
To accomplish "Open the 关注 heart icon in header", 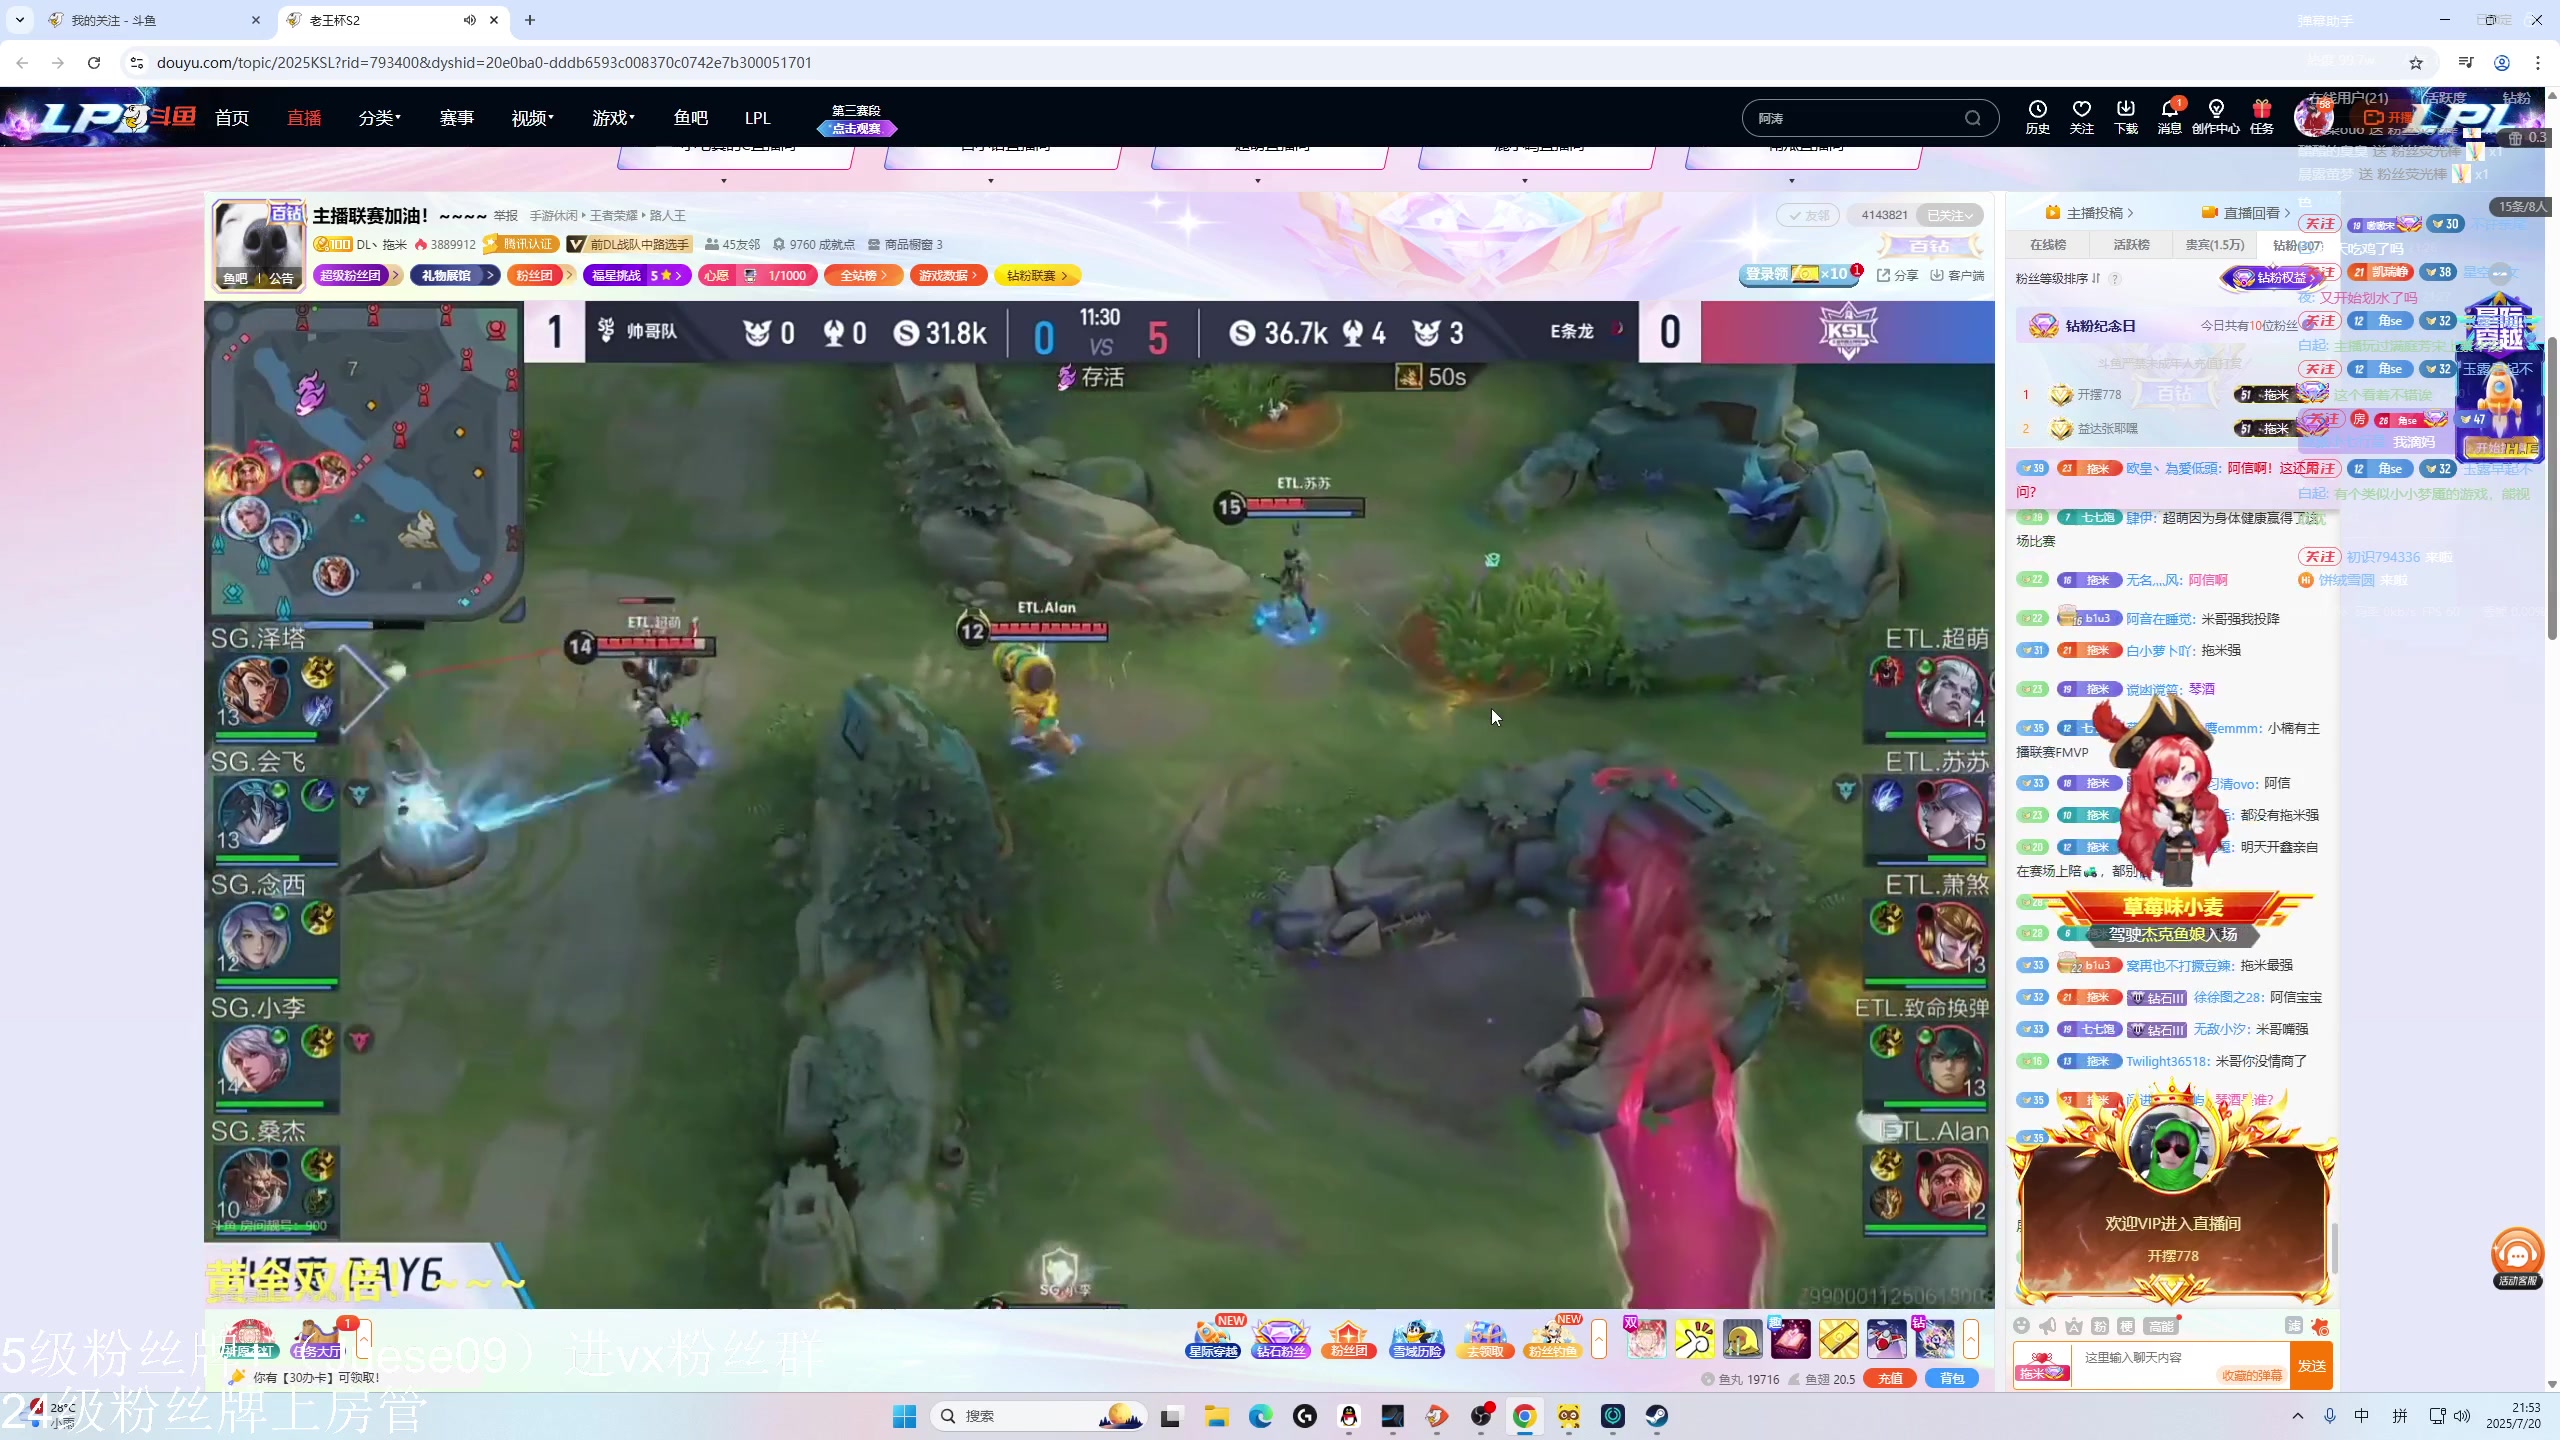I will pos(2081,116).
